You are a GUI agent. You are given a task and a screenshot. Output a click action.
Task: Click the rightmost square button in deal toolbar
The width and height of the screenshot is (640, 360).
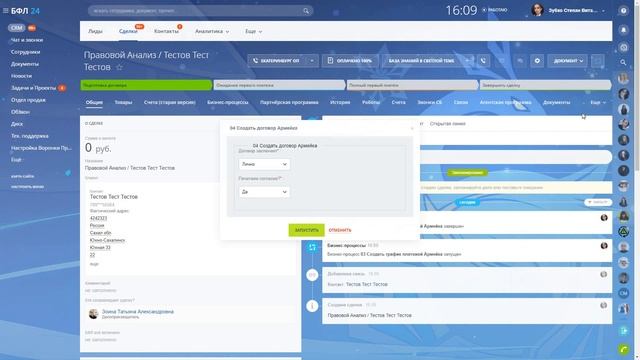pos(598,61)
